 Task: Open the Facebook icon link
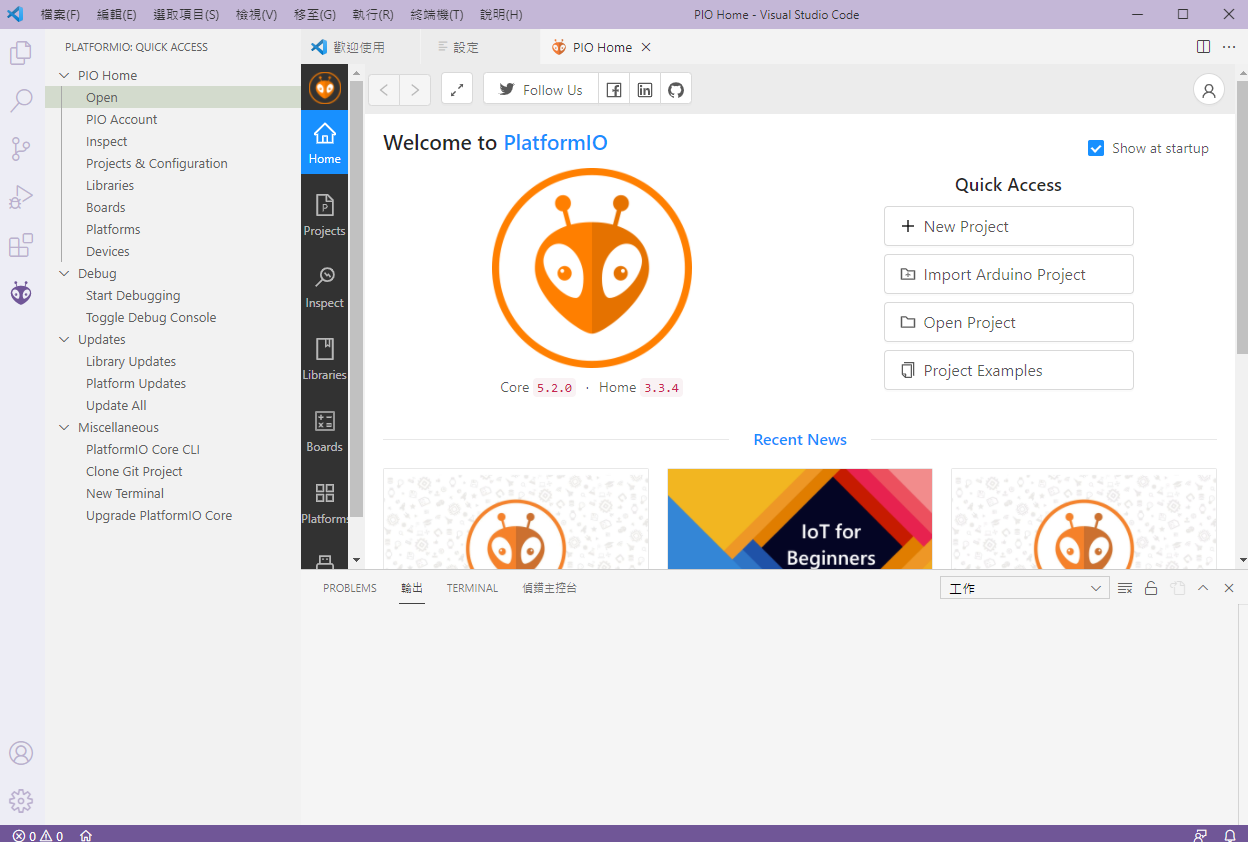pos(614,89)
